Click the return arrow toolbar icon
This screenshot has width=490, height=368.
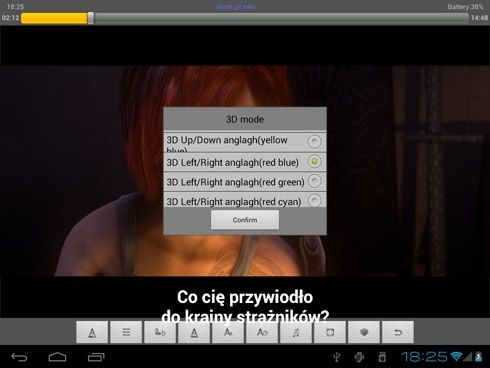pyautogui.click(x=398, y=332)
